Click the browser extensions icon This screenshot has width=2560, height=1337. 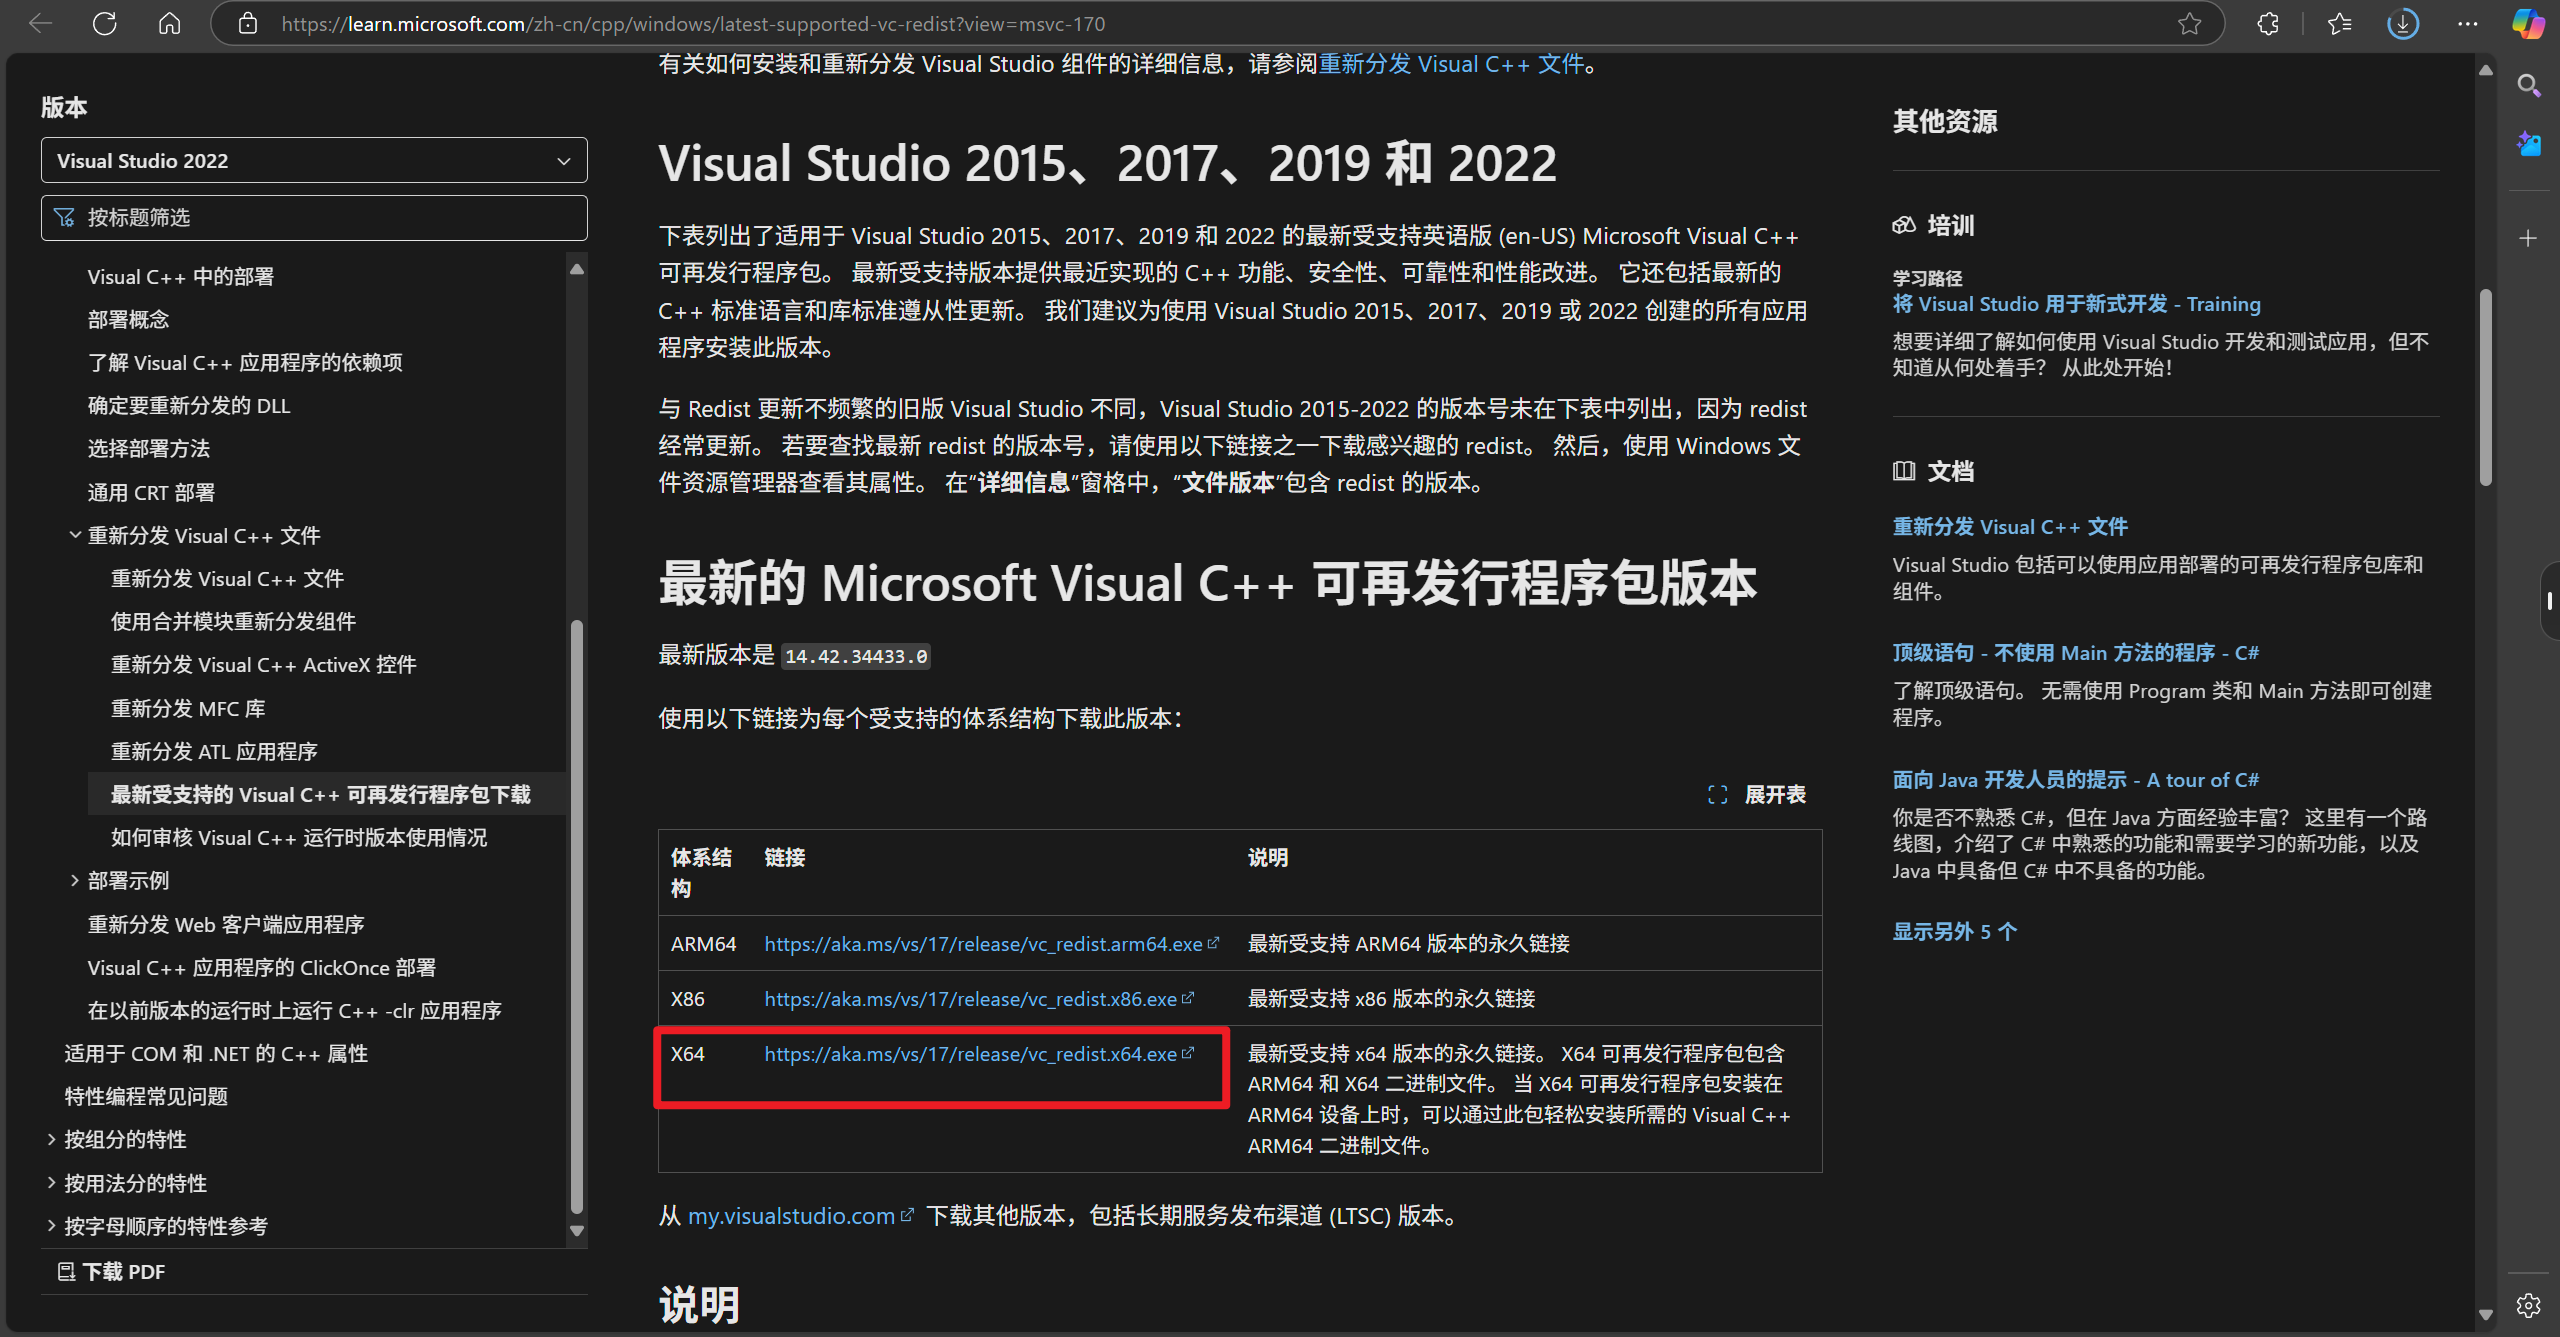click(2267, 23)
